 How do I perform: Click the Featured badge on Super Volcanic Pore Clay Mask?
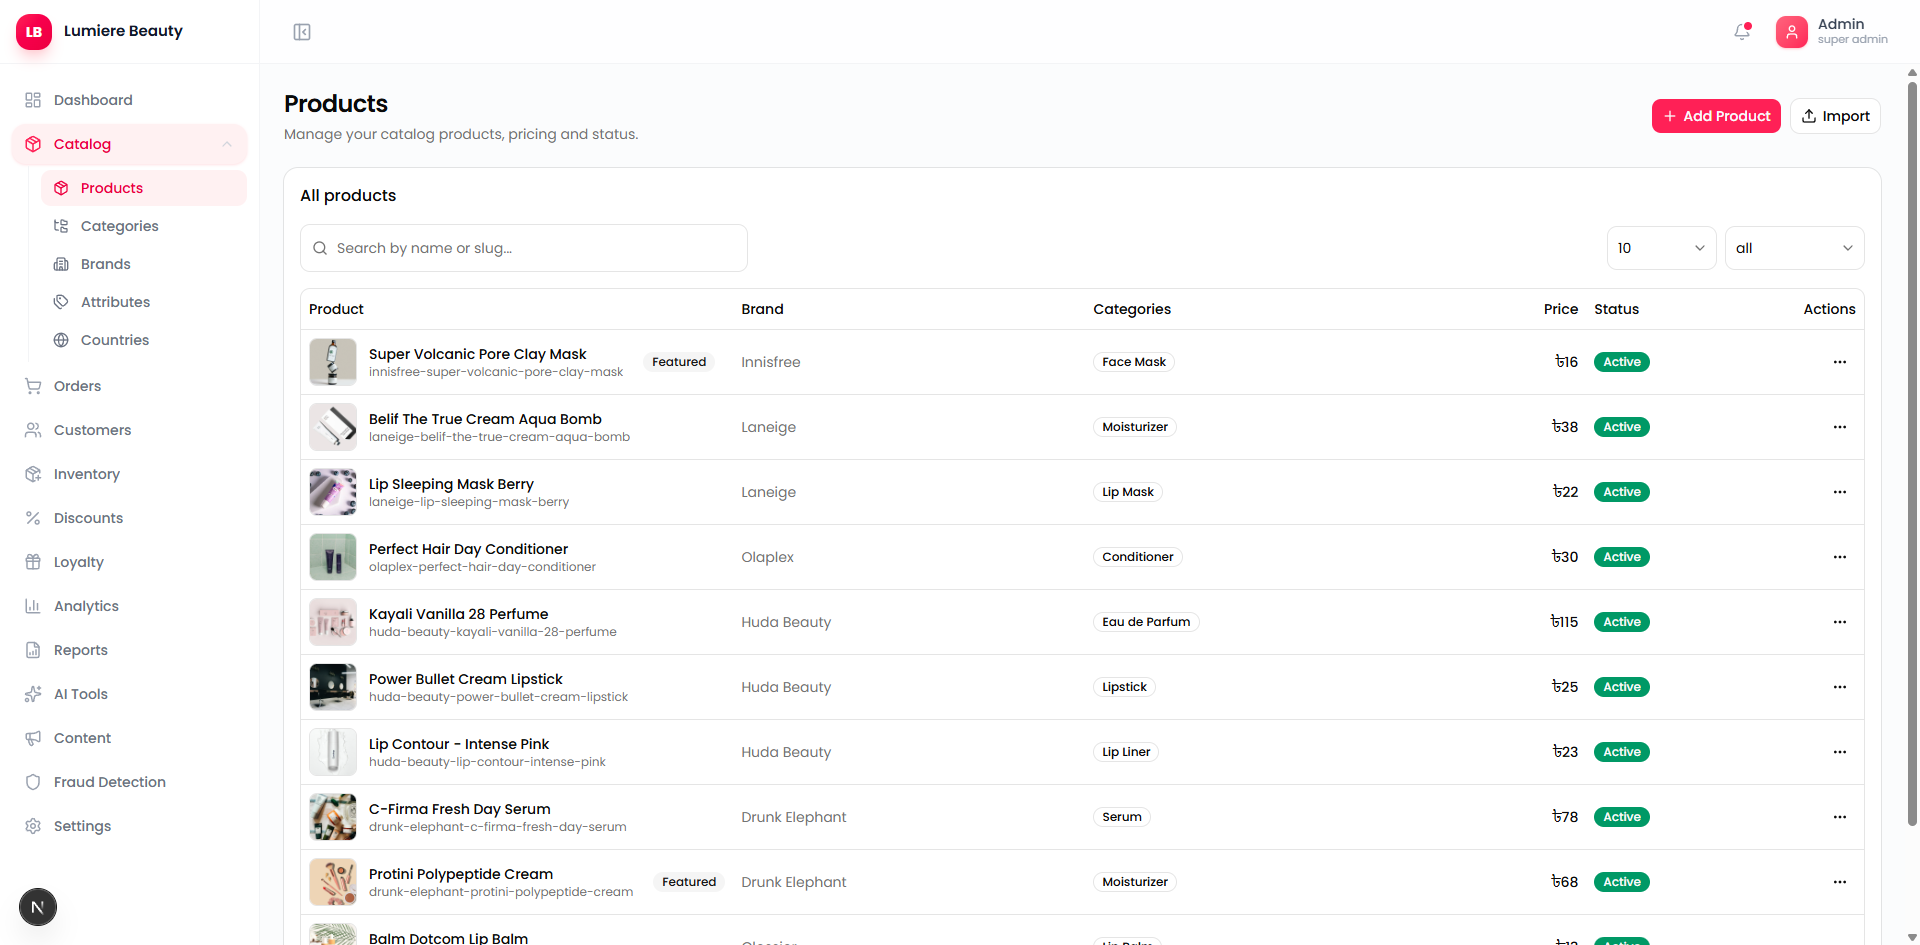click(679, 362)
